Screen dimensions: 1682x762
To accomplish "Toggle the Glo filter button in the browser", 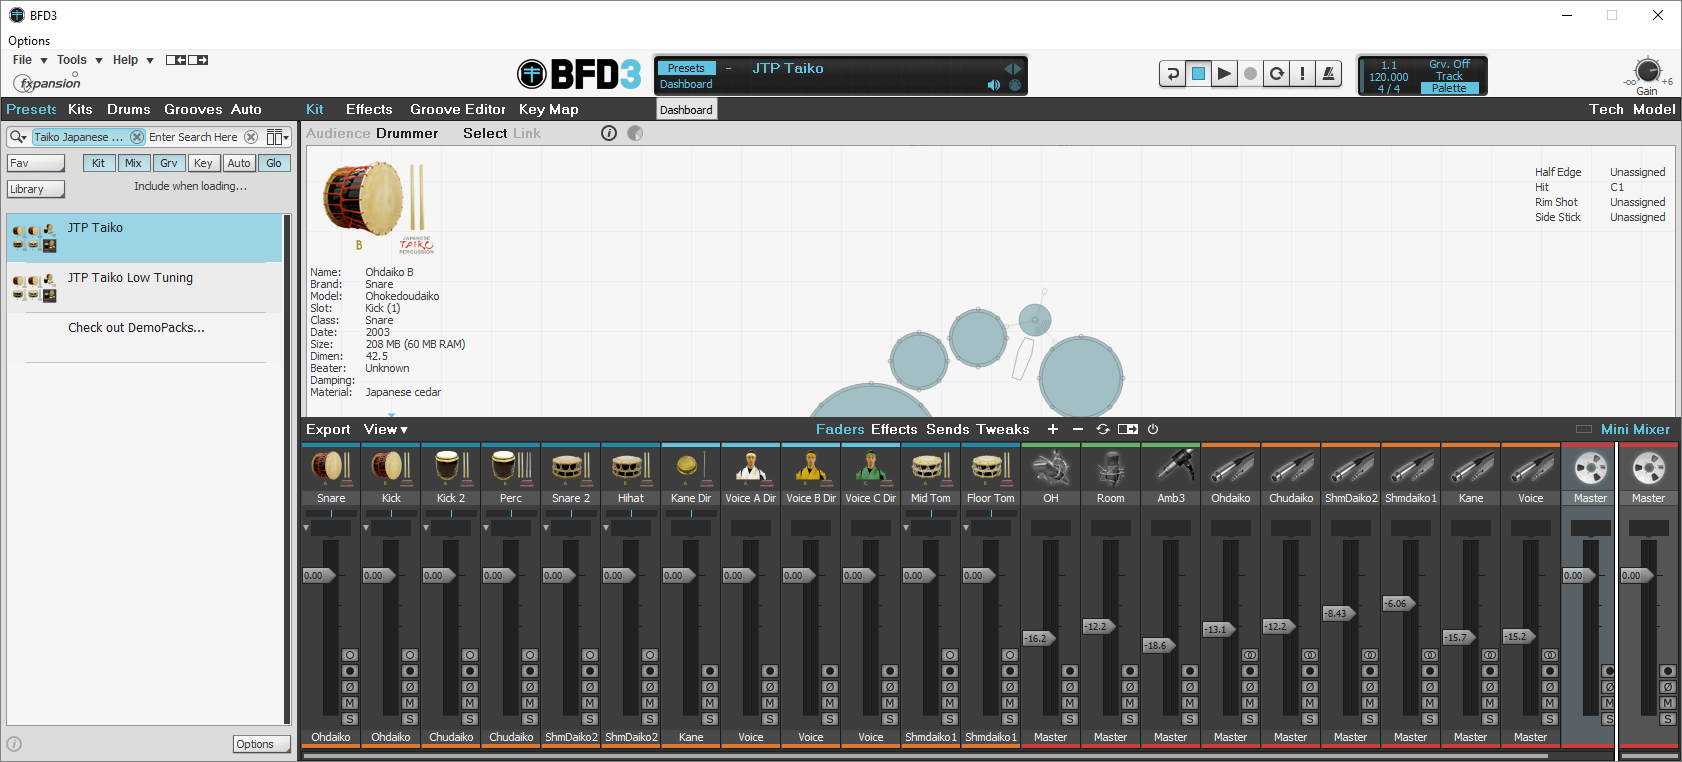I will [x=274, y=163].
